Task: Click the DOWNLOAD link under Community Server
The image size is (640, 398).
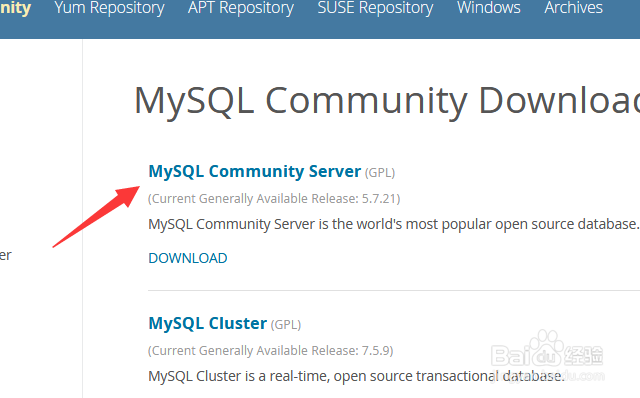Action: 188,258
